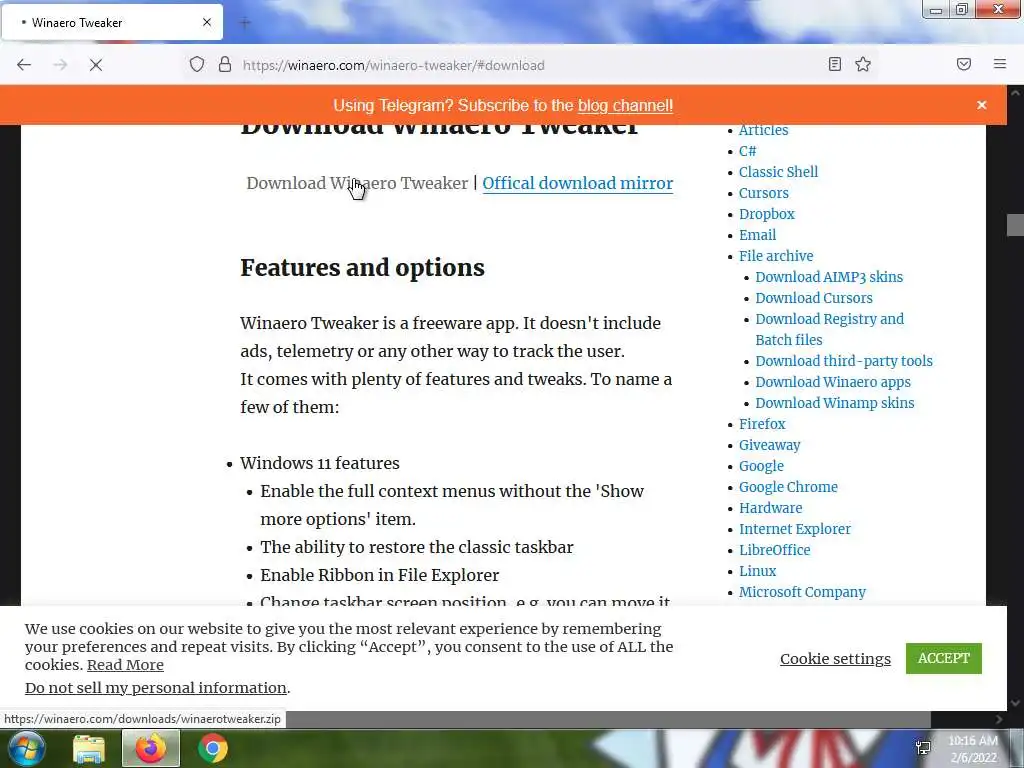Click the Download Winaero Tweaker link
This screenshot has width=1024, height=768.
(357, 183)
